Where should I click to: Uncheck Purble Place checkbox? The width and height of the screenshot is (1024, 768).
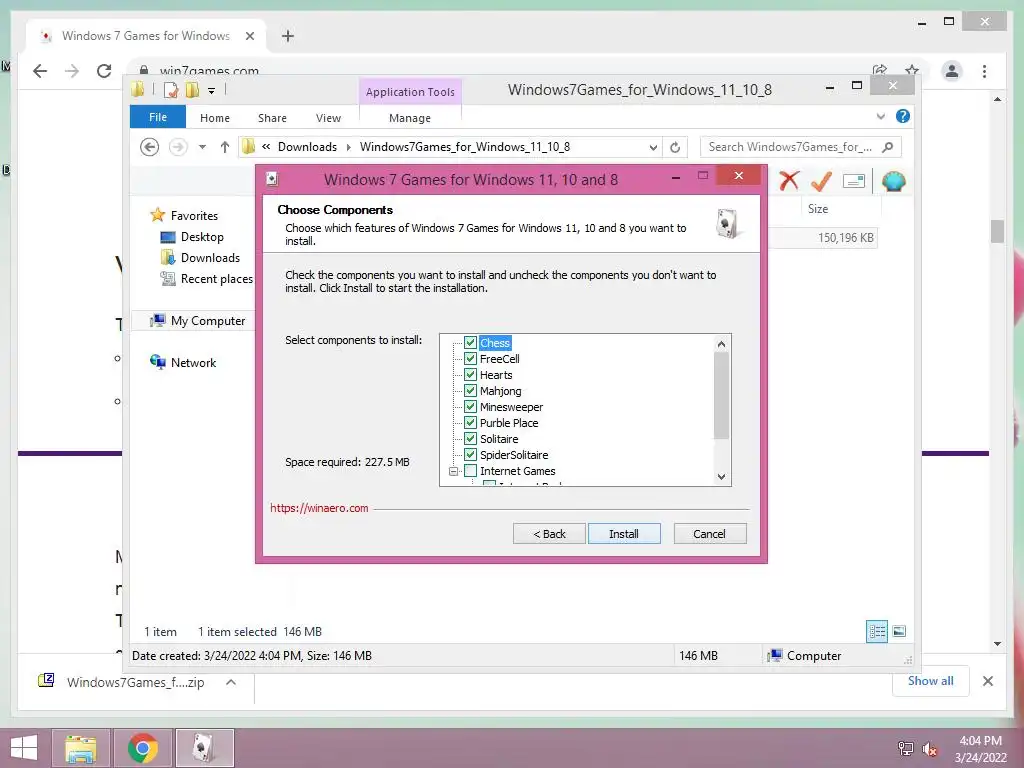(x=470, y=423)
